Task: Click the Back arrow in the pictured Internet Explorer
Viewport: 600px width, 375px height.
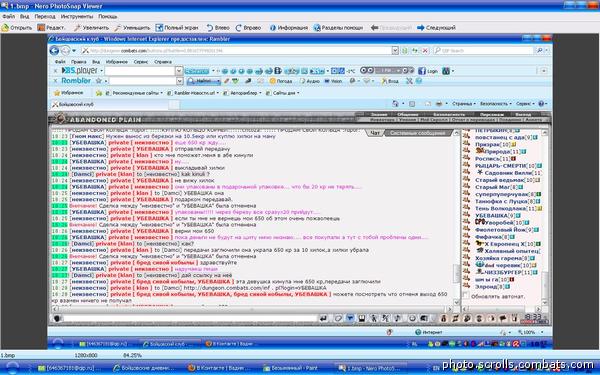Action: point(54,51)
